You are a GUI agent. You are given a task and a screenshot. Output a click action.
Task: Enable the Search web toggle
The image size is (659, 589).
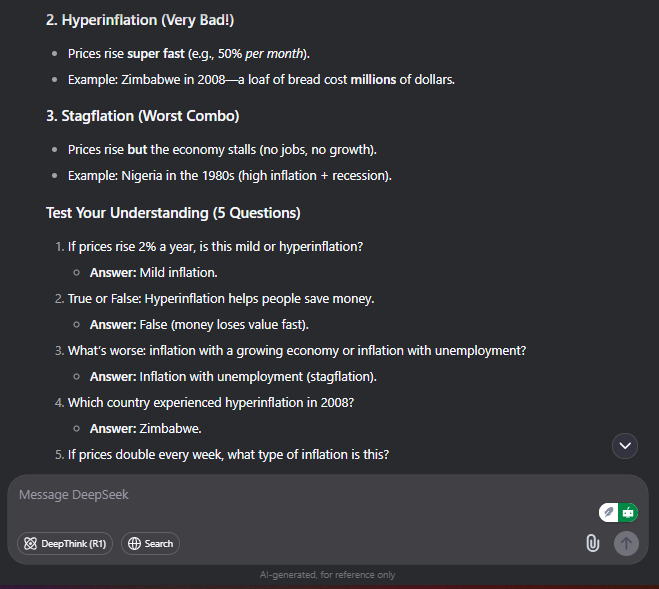click(x=150, y=544)
